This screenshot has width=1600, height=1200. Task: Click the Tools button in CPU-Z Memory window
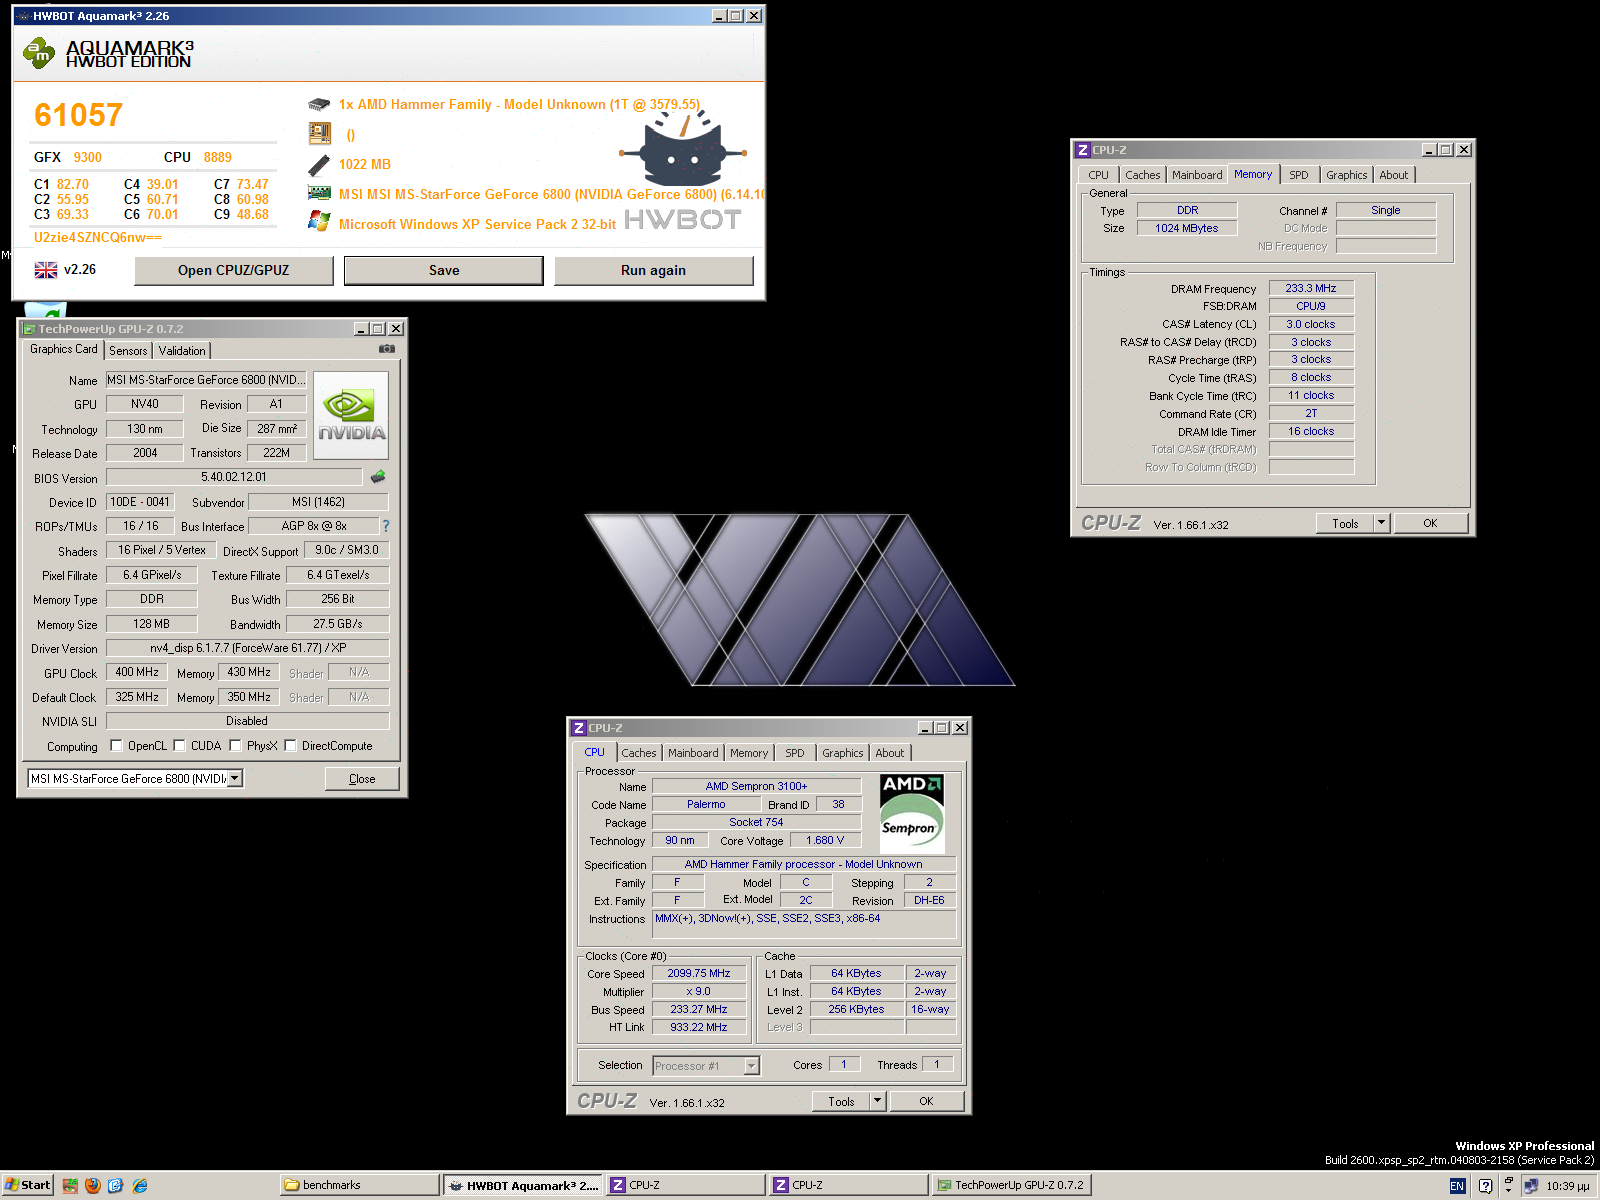pyautogui.click(x=1346, y=523)
